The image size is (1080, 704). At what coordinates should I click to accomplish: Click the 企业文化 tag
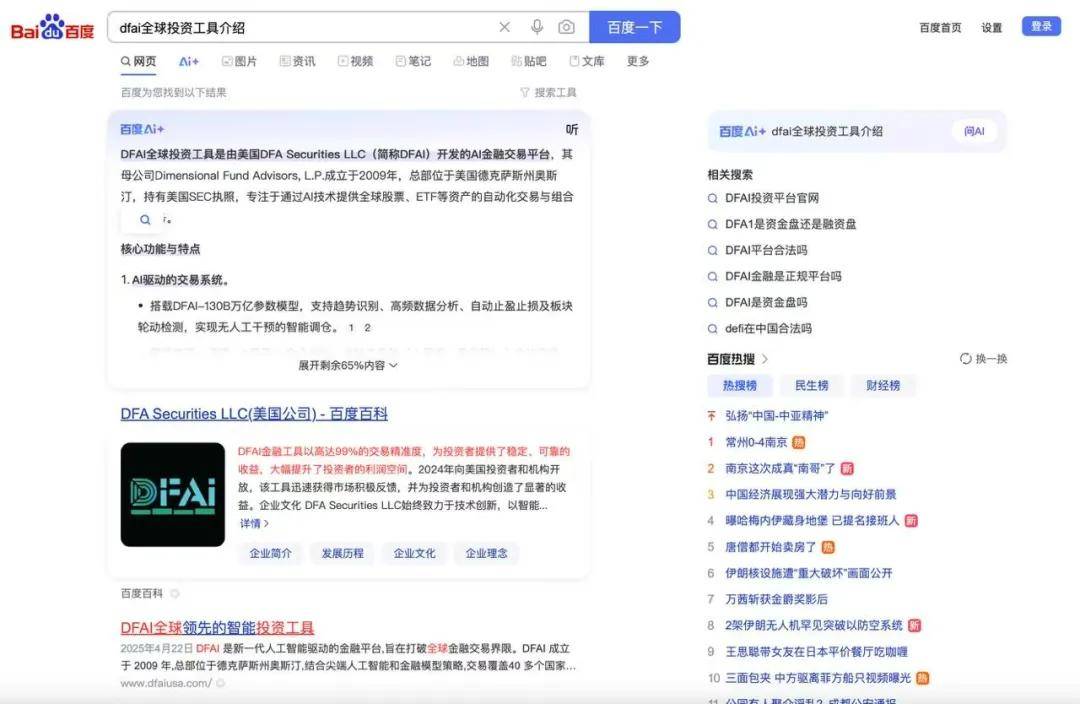coord(414,553)
